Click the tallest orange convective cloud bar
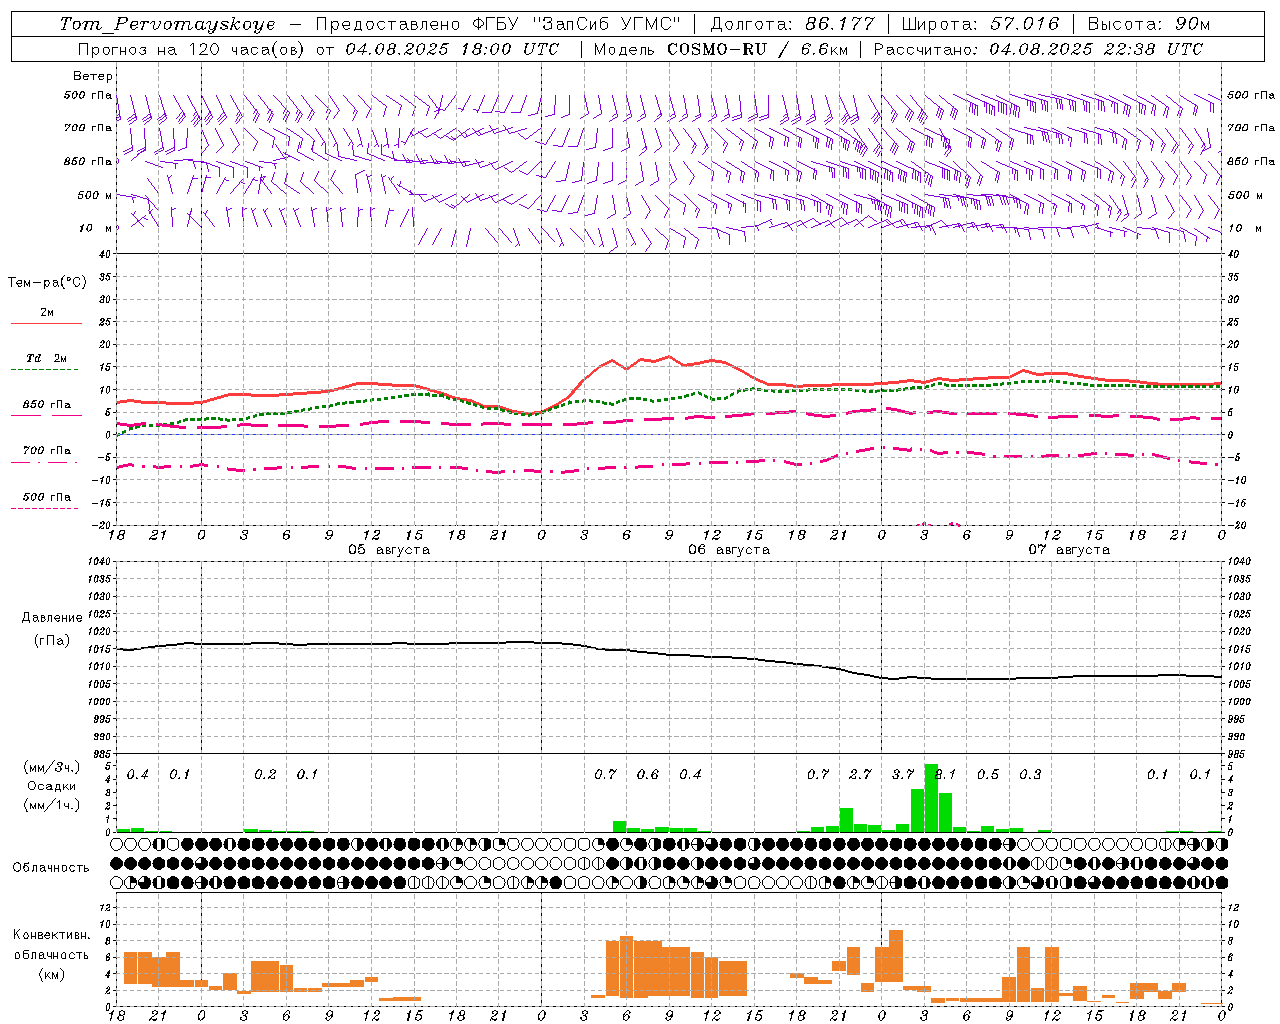This screenshot has height=1024, width=1280. point(896,956)
